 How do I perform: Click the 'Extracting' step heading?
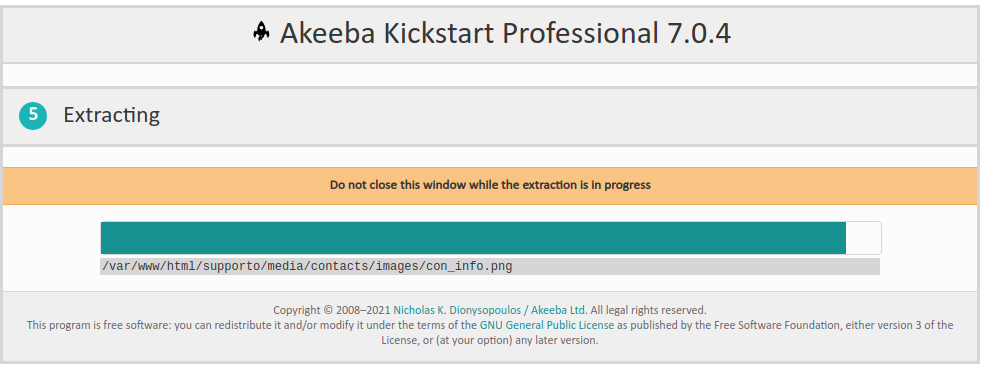(x=111, y=115)
